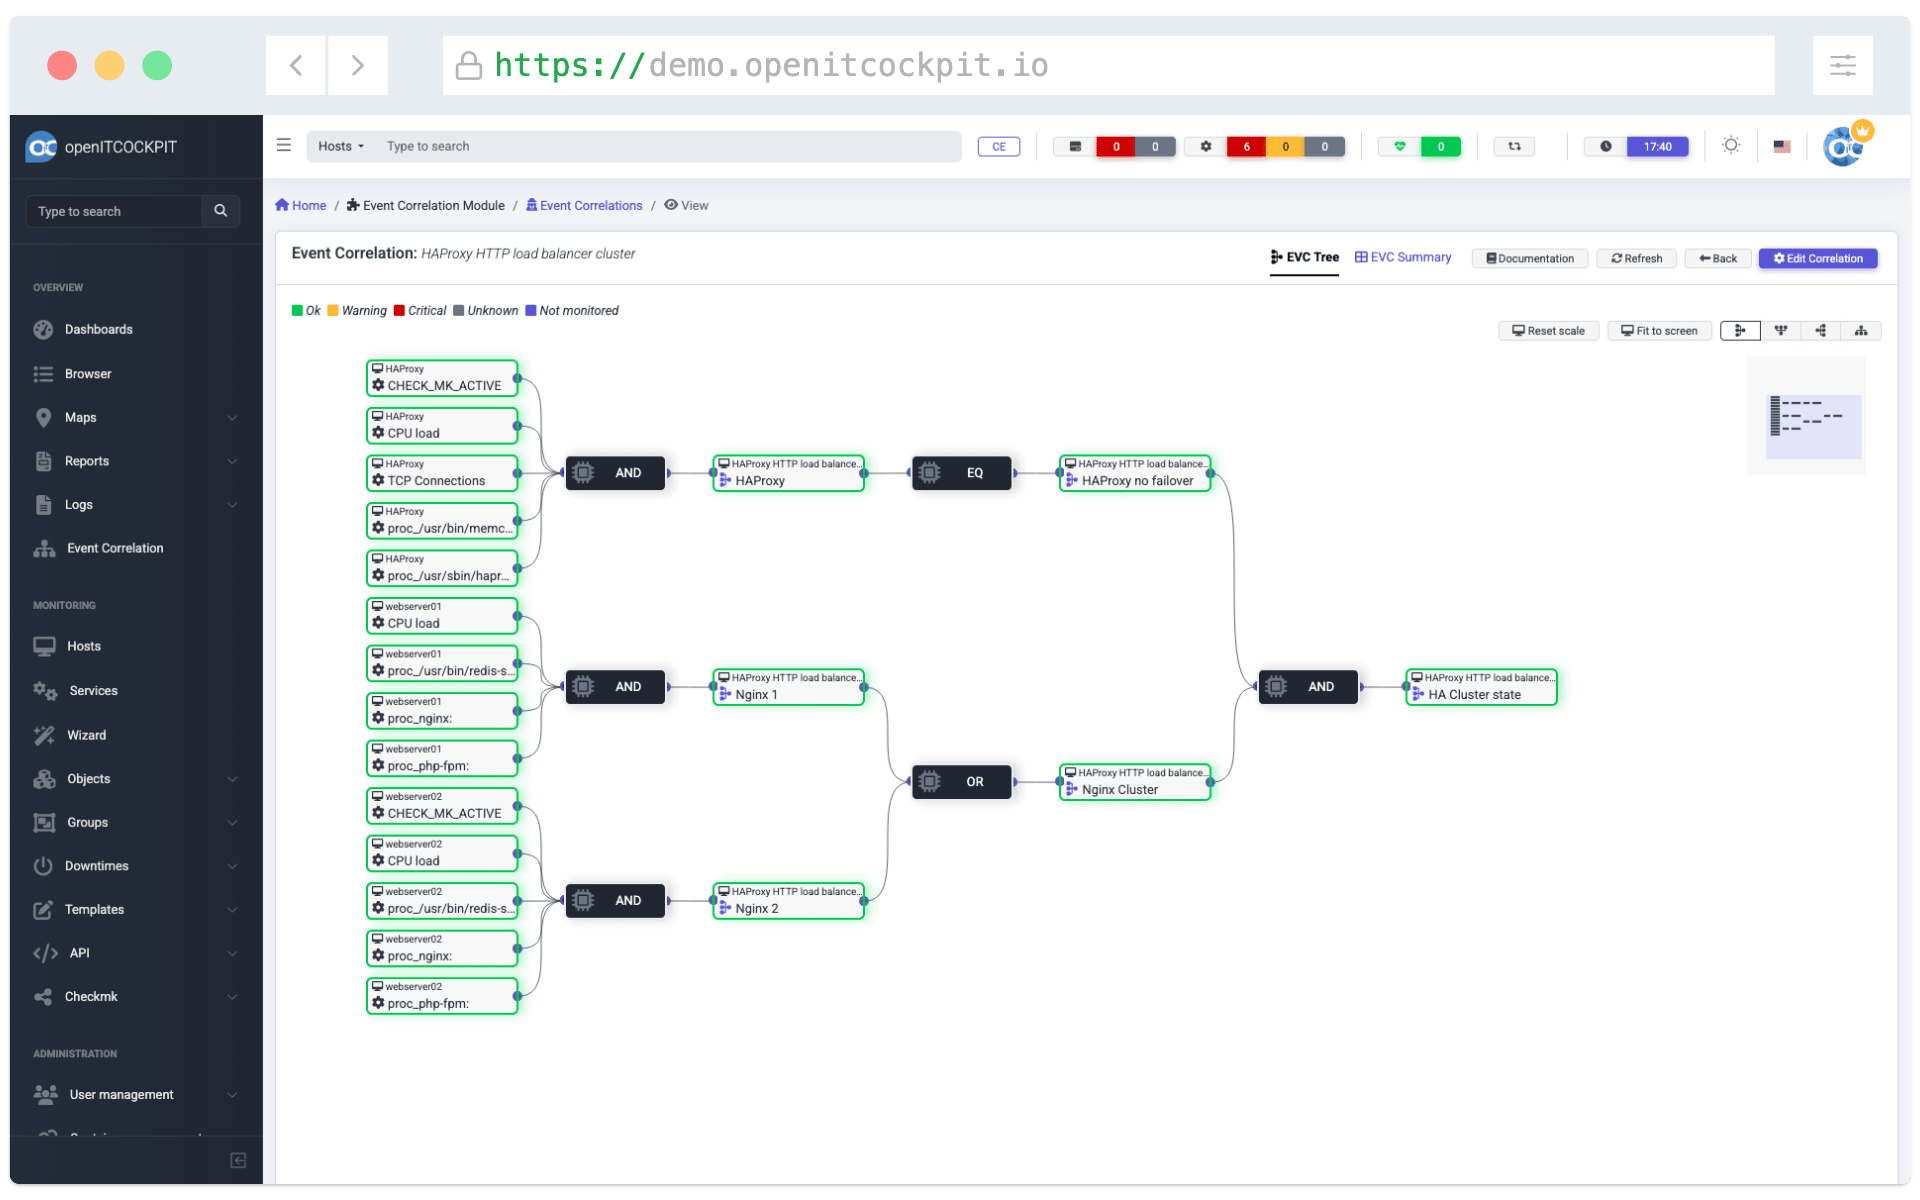Click the browser address bar
This screenshot has width=1920, height=1200.
(x=1108, y=66)
